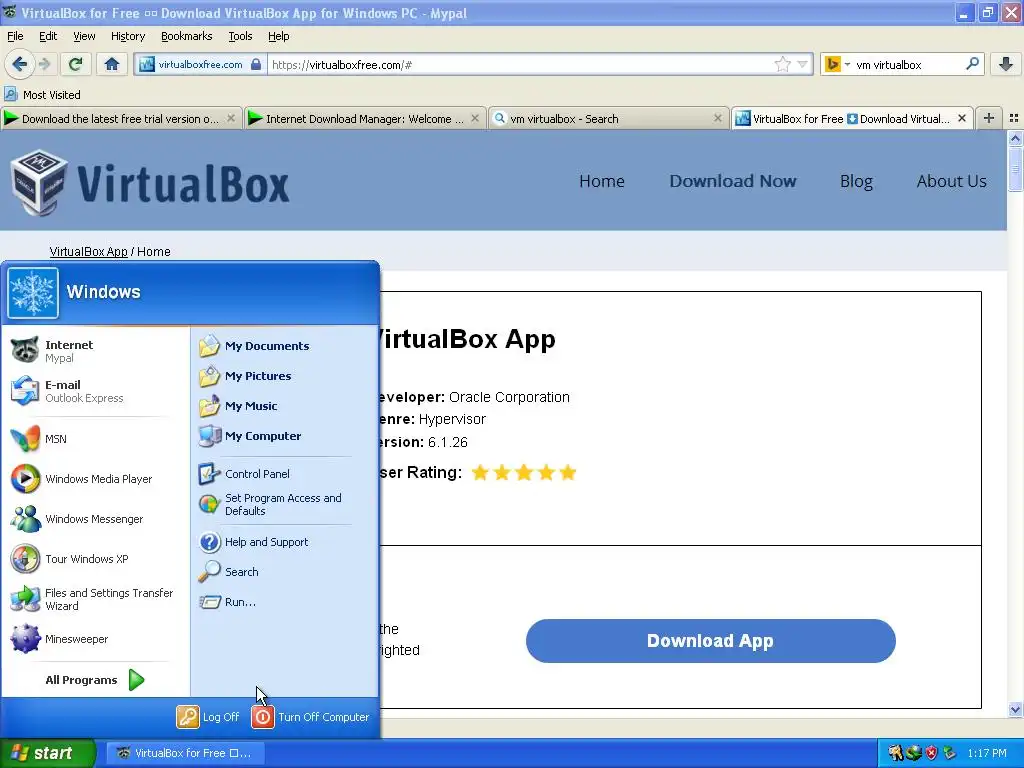Viewport: 1024px width, 768px height.
Task: Switch to Download the latest free trial tab
Action: tap(120, 119)
